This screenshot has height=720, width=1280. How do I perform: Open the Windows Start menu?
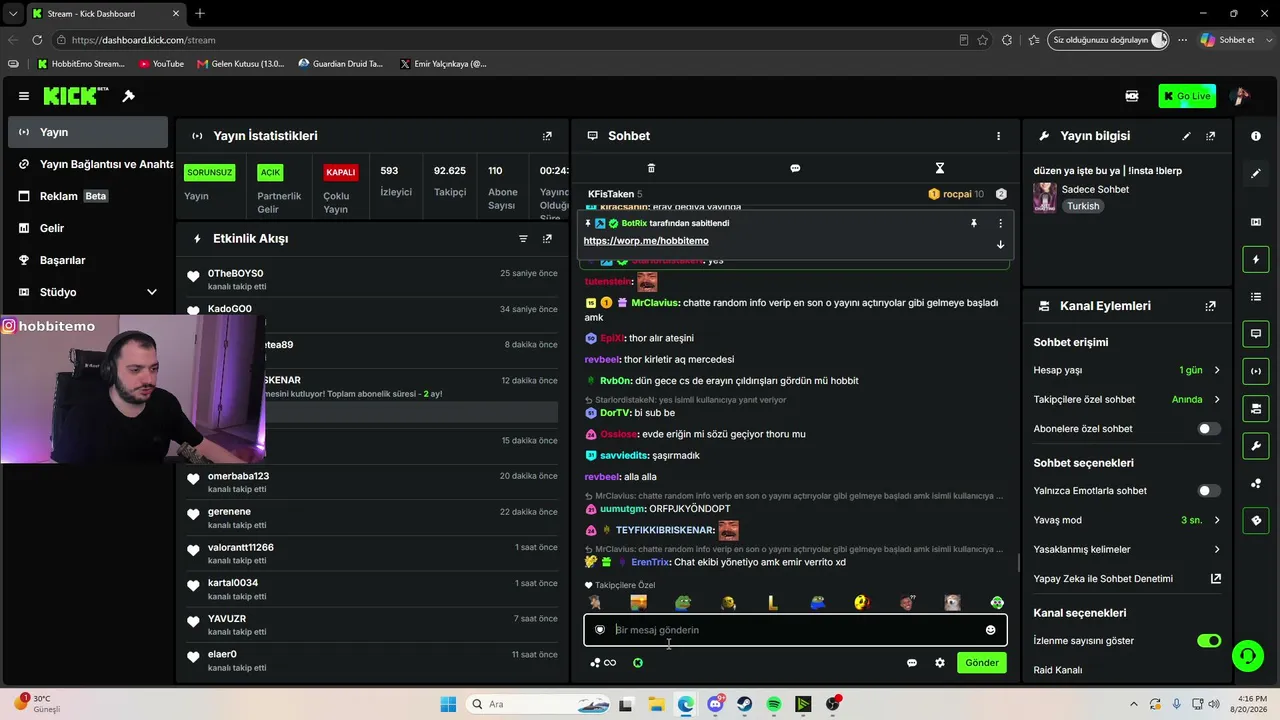[448, 704]
